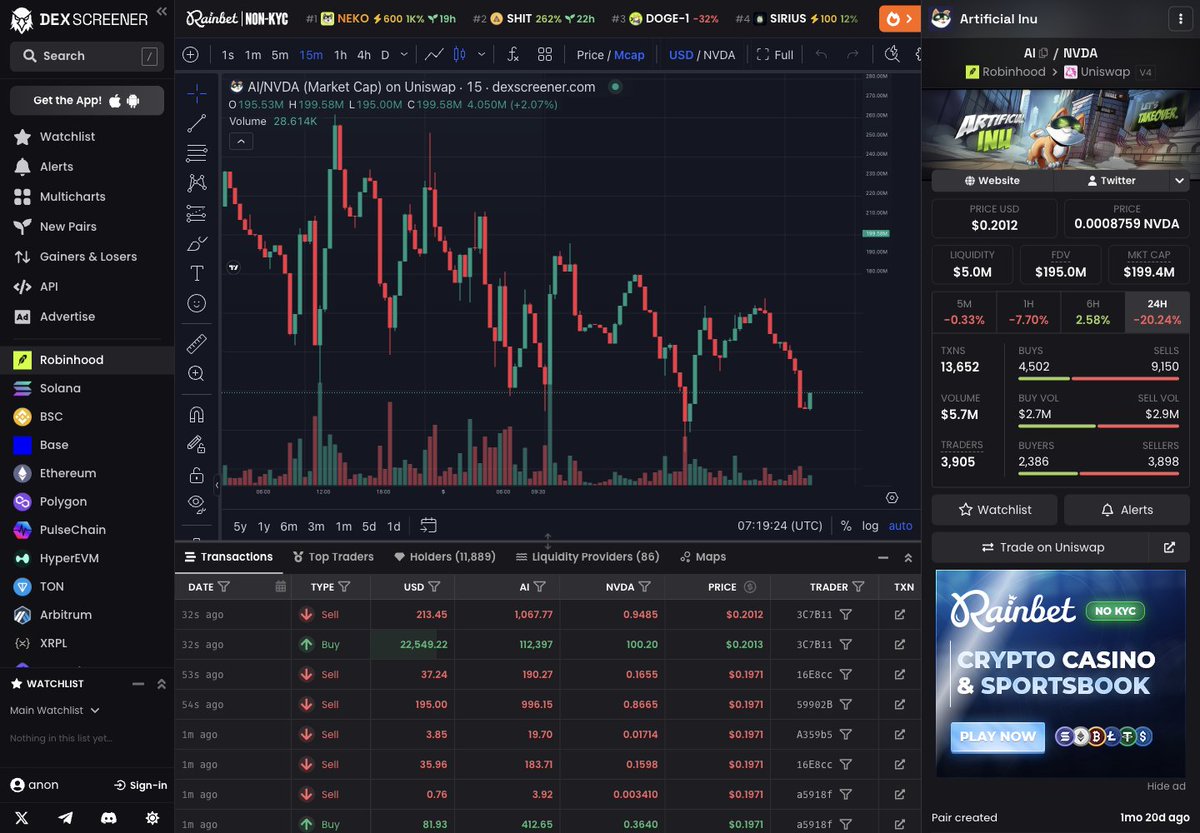Toggle magnet snapping mode
The width and height of the screenshot is (1200, 833).
point(196,414)
